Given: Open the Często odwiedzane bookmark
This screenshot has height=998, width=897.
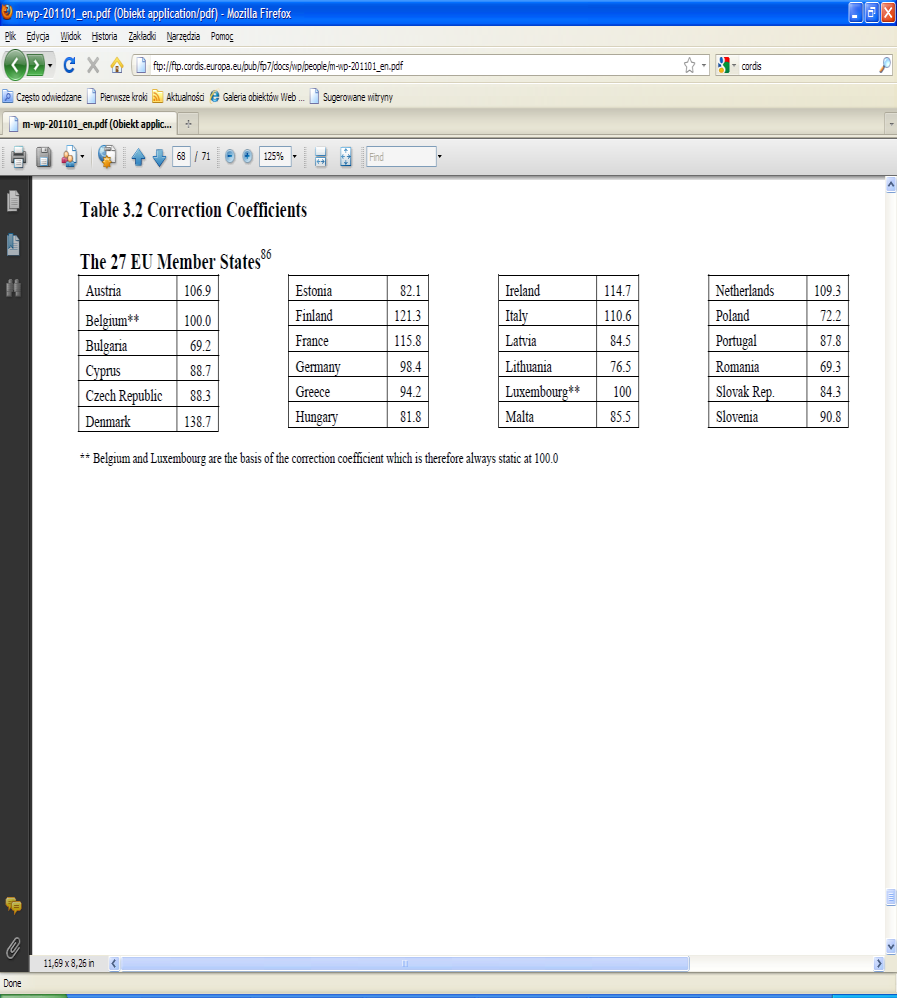Looking at the screenshot, I should (x=42, y=97).
